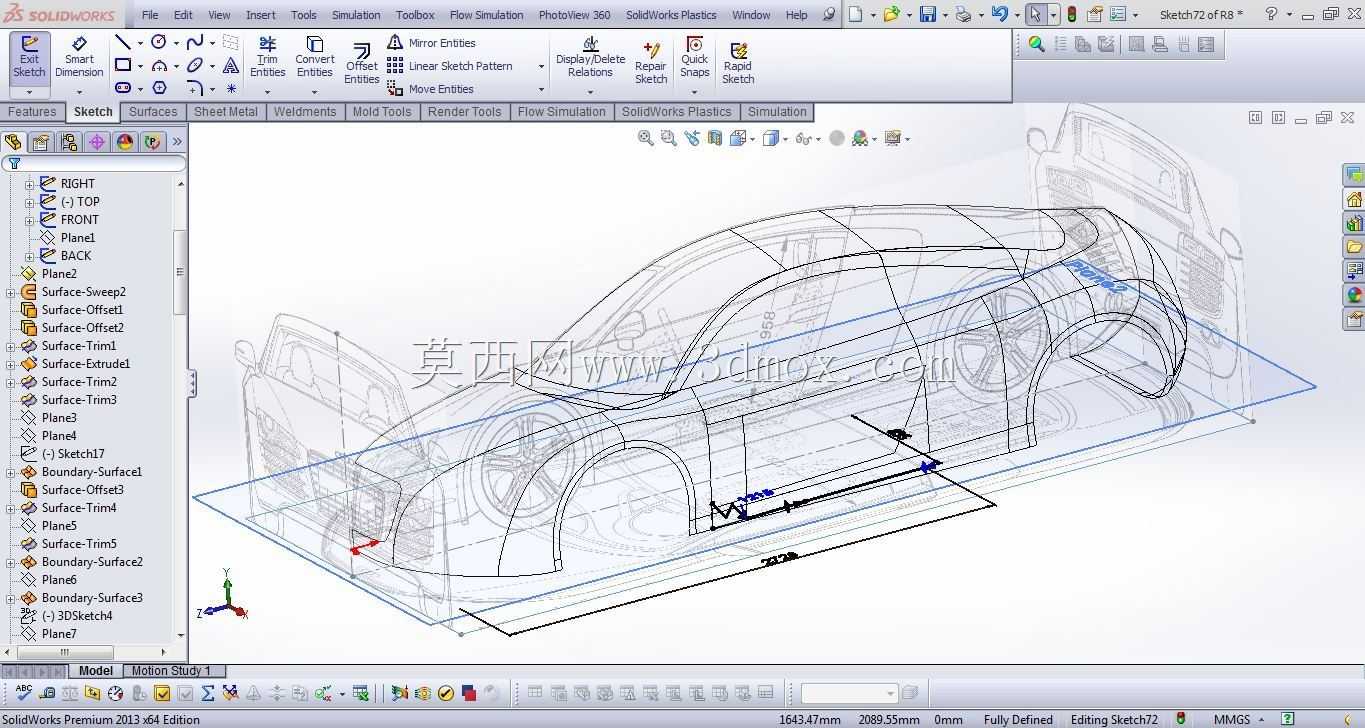Expand the Surface-Sweep2 tree node
The width and height of the screenshot is (1365, 728).
10,292
